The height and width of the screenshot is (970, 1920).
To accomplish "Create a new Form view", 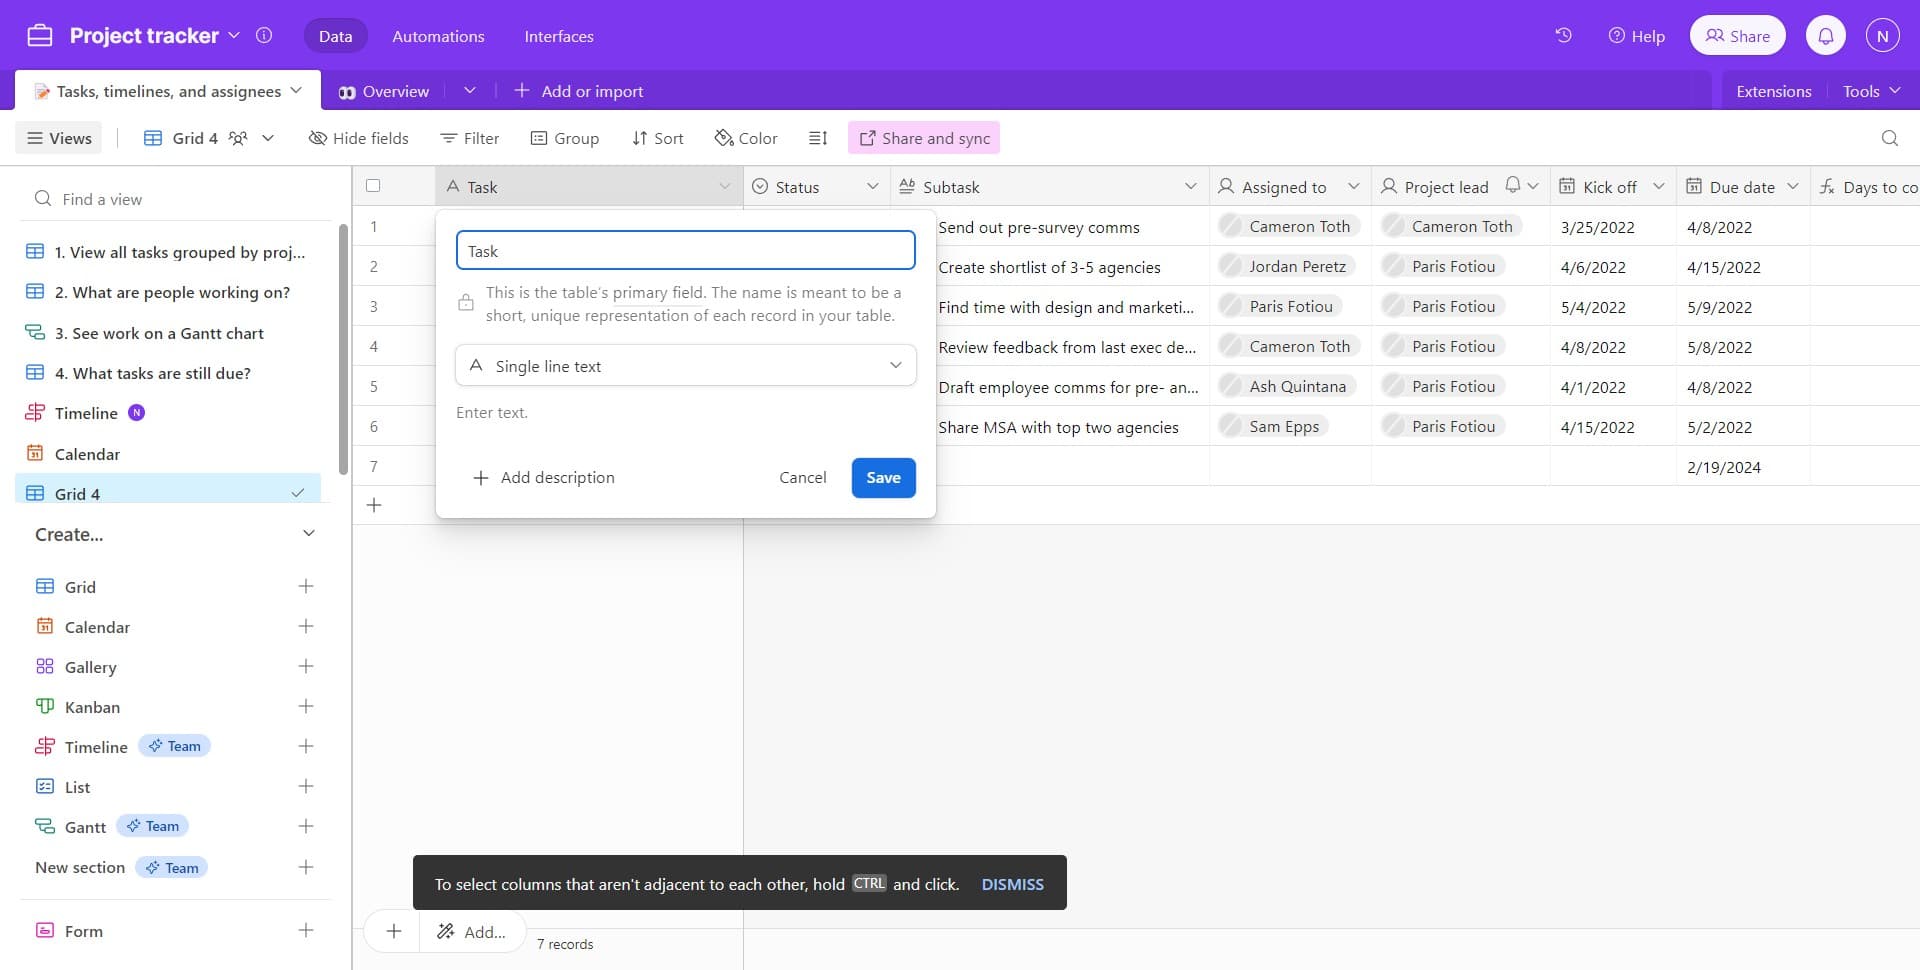I will tap(306, 931).
